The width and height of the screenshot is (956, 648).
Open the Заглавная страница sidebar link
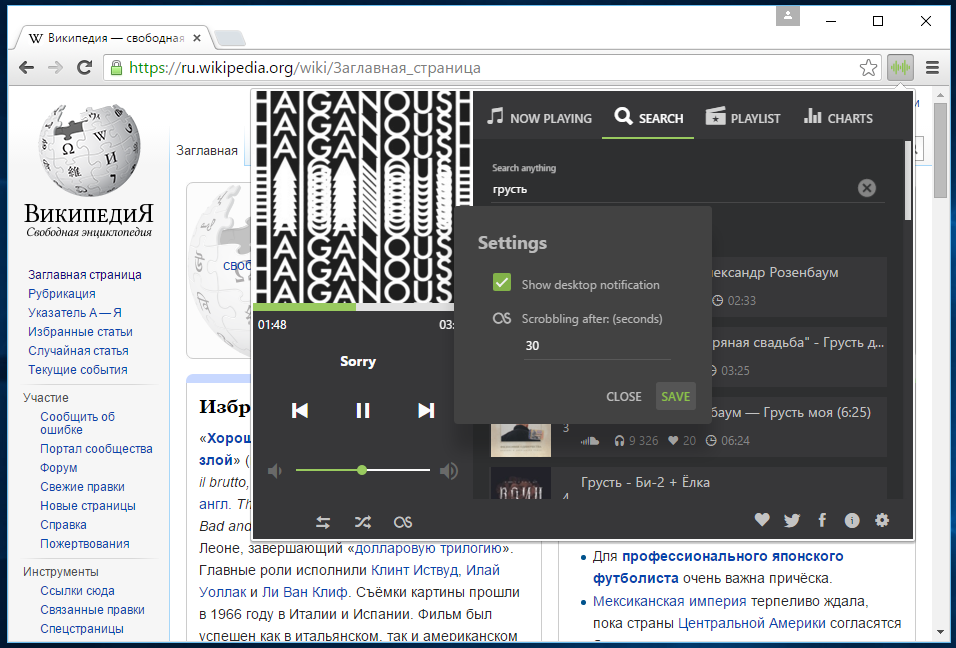click(85, 275)
